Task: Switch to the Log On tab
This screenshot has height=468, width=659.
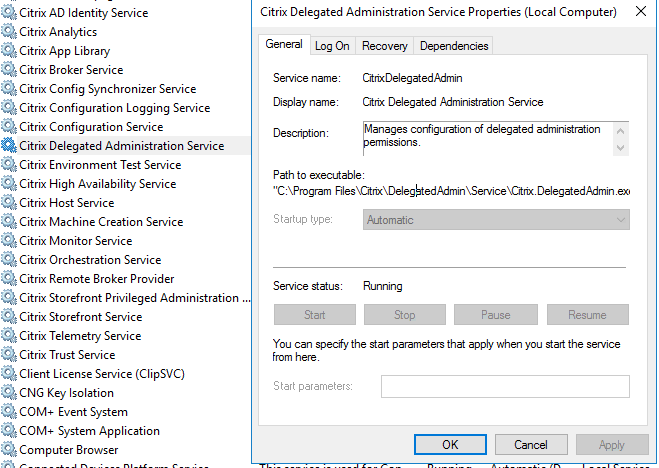Action: [332, 46]
